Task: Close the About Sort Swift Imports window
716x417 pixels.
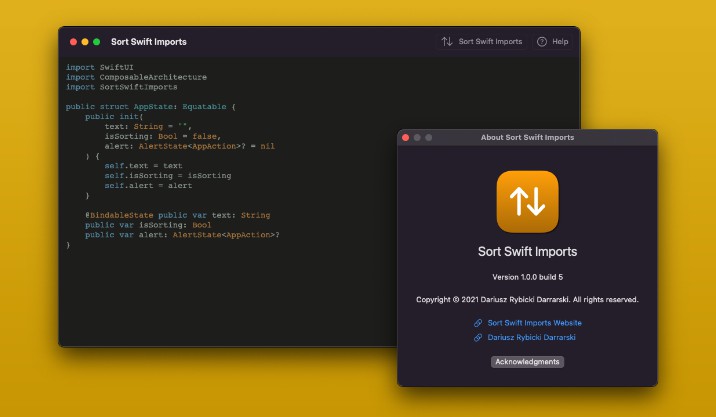Action: [x=406, y=137]
